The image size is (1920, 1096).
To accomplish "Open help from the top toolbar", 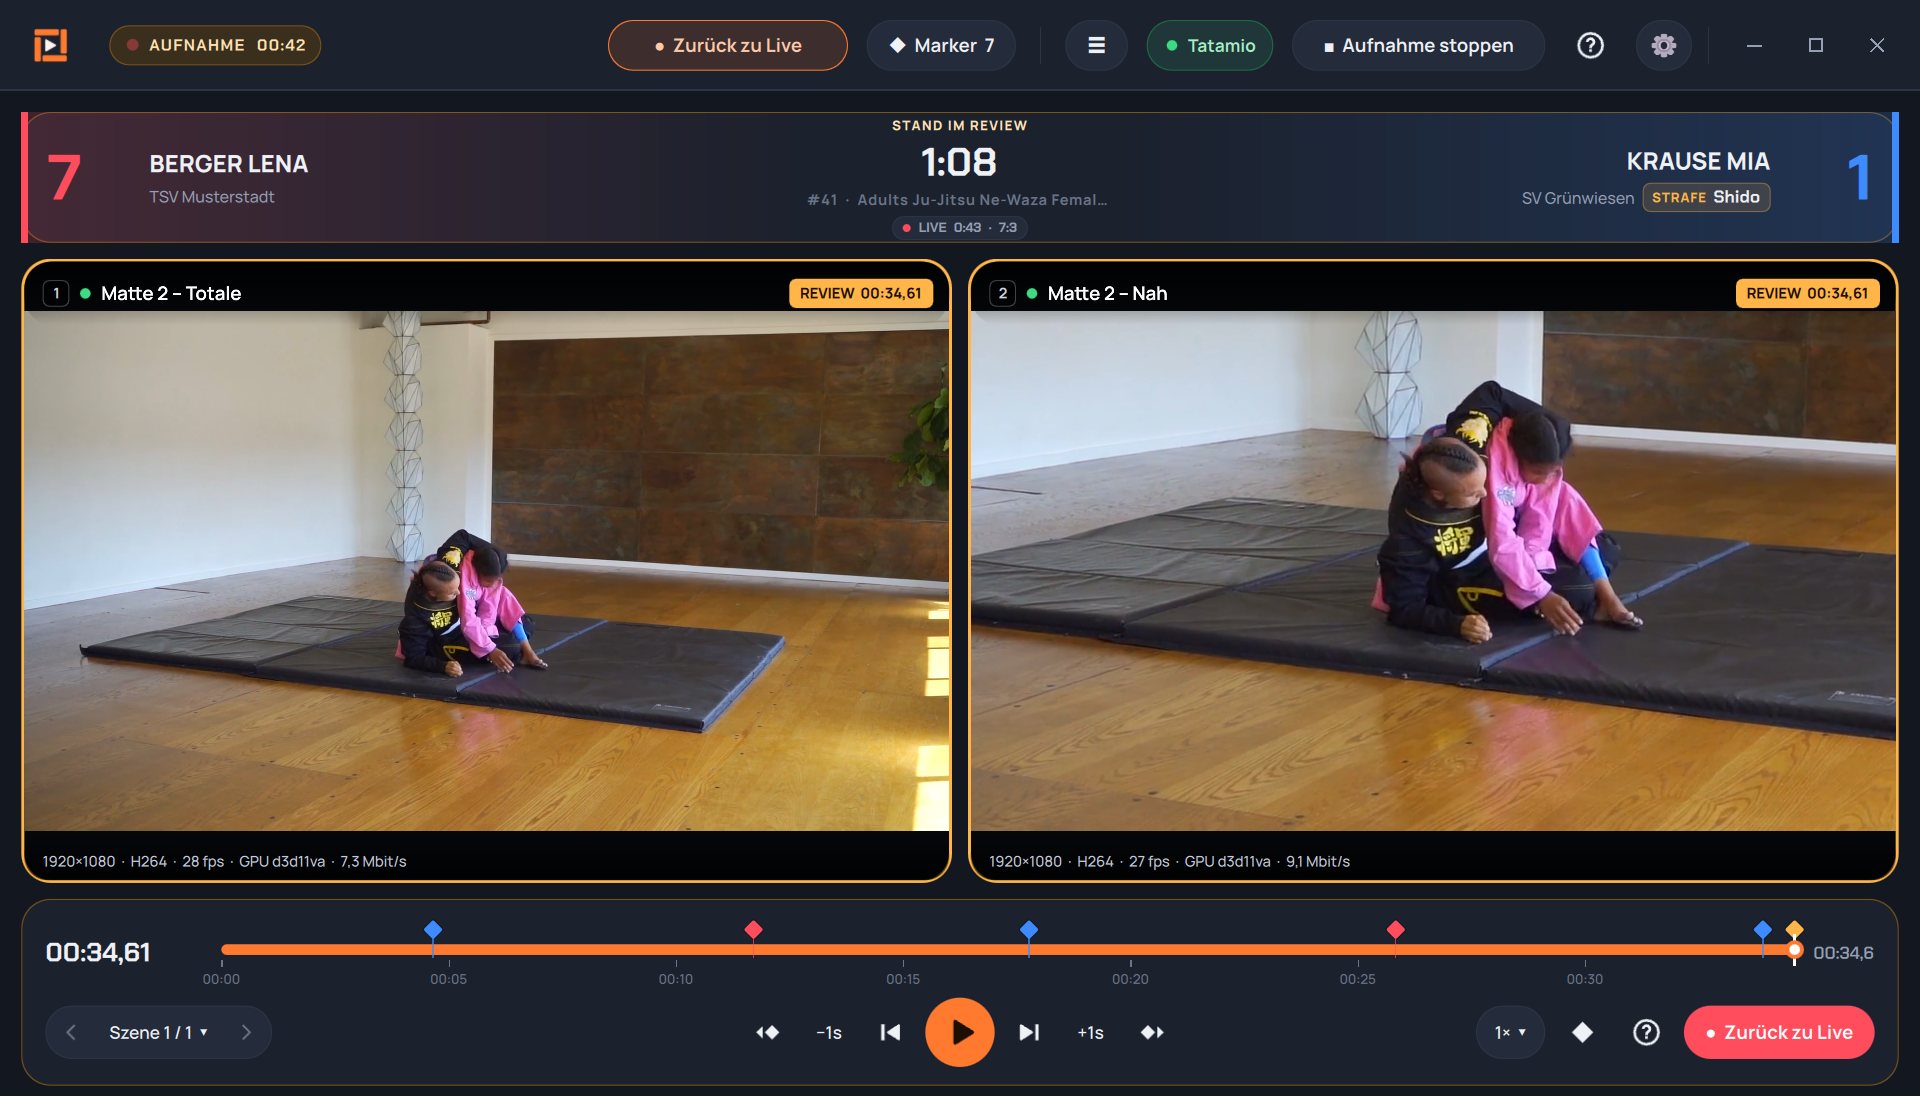I will point(1590,45).
